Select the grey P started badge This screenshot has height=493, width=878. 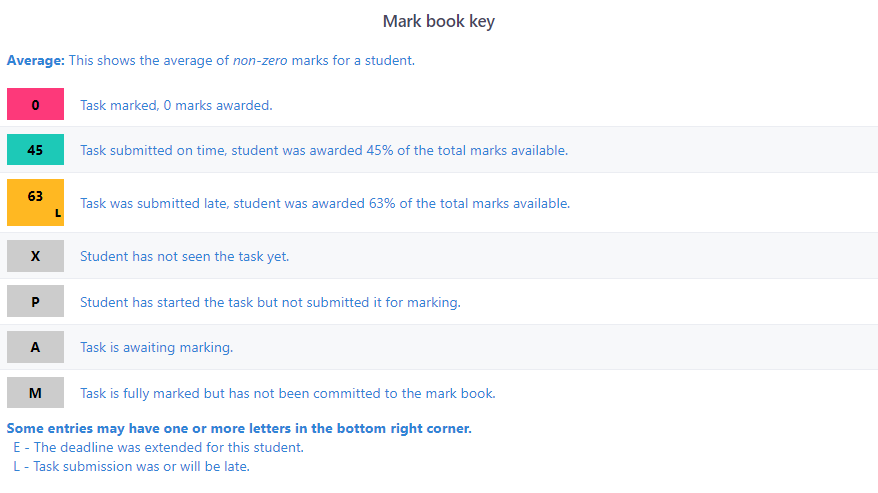(35, 301)
